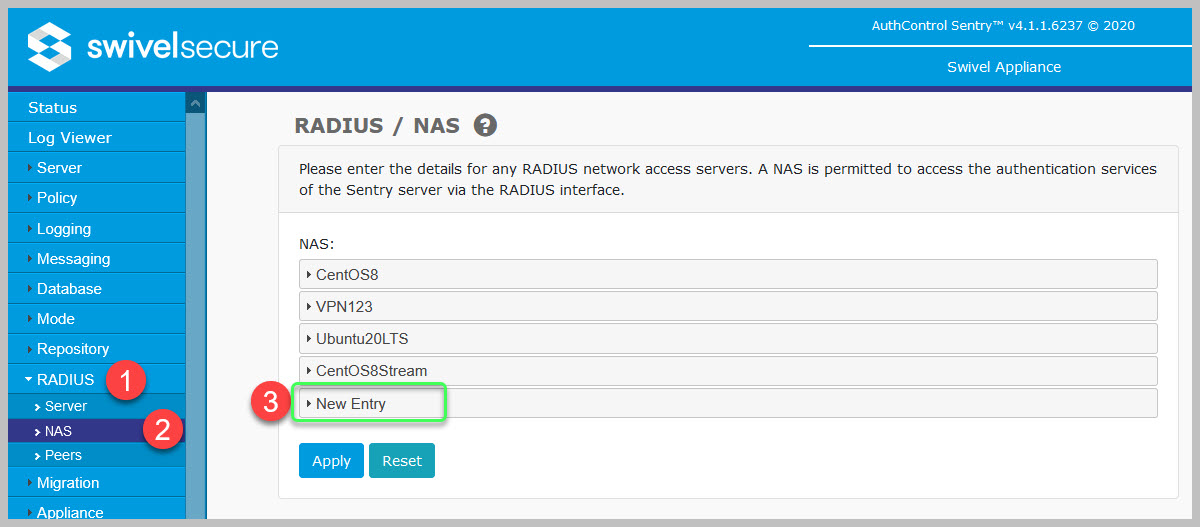Expand the Database menu section
The width and height of the screenshot is (1200, 527).
(x=69, y=289)
